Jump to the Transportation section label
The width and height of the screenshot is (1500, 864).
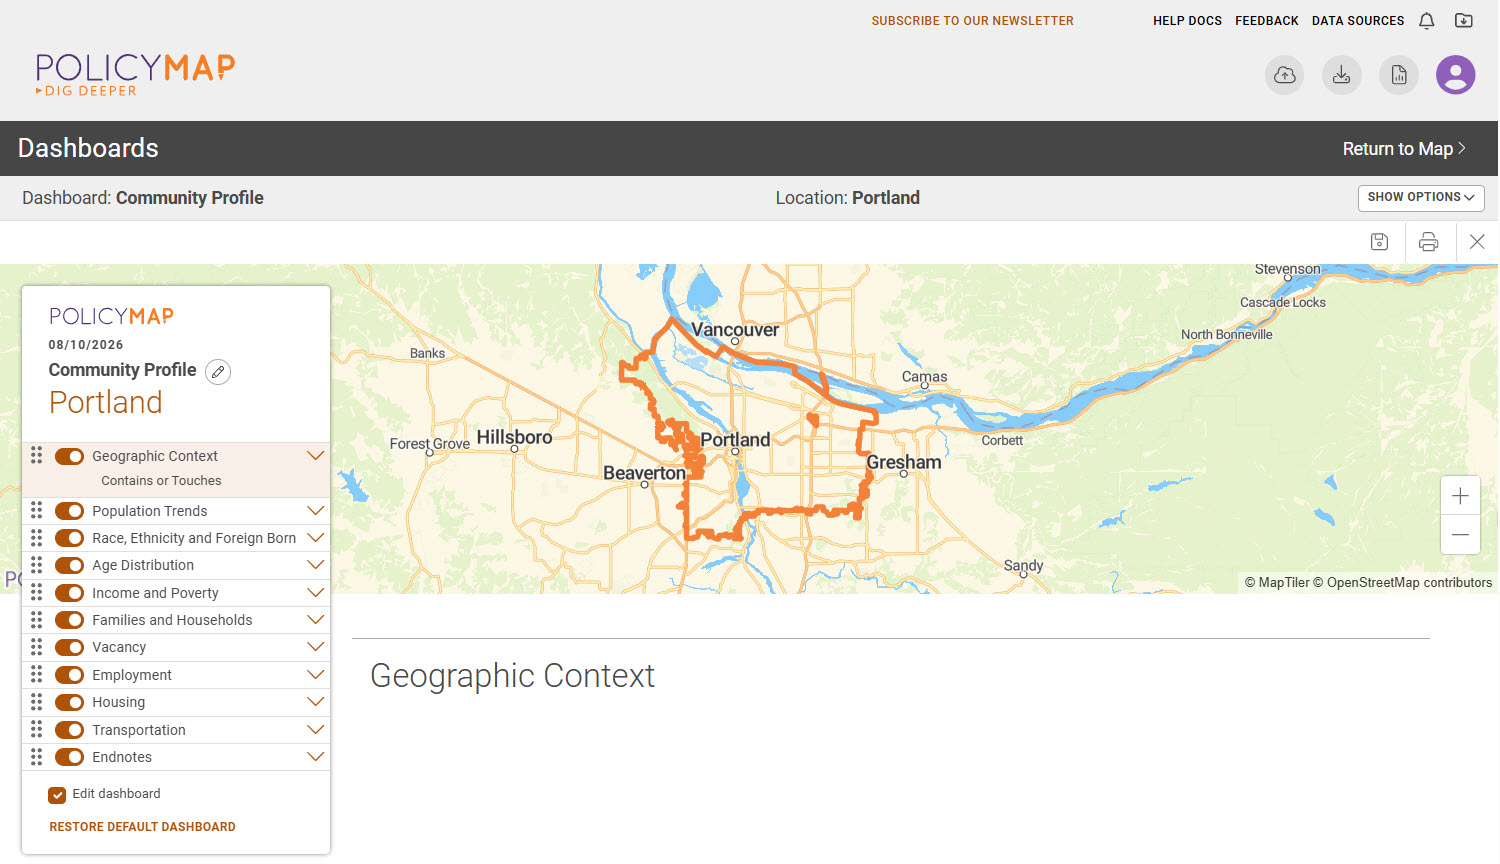point(139,730)
